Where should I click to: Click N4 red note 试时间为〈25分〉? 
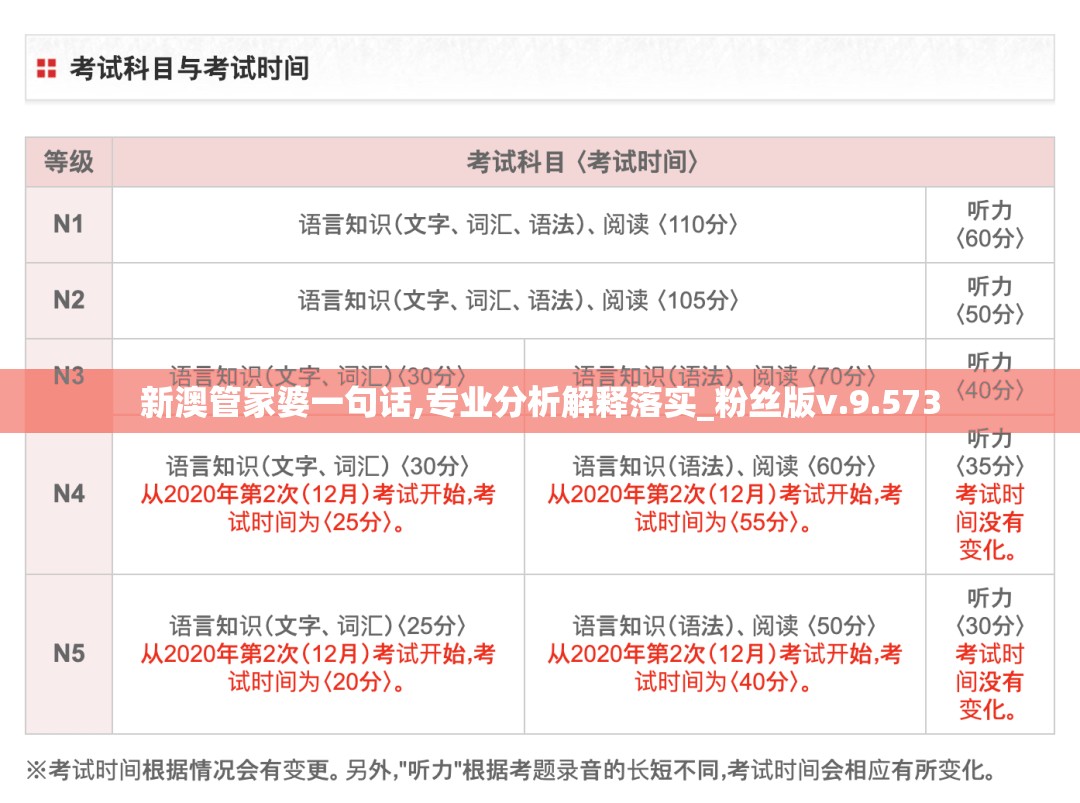(318, 522)
